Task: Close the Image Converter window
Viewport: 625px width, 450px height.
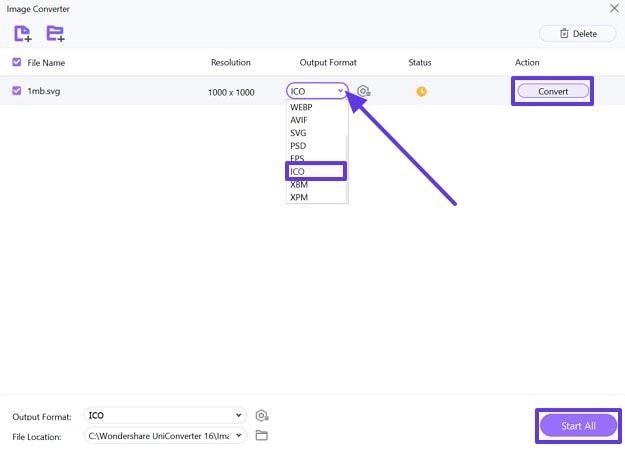Action: pyautogui.click(x=614, y=8)
